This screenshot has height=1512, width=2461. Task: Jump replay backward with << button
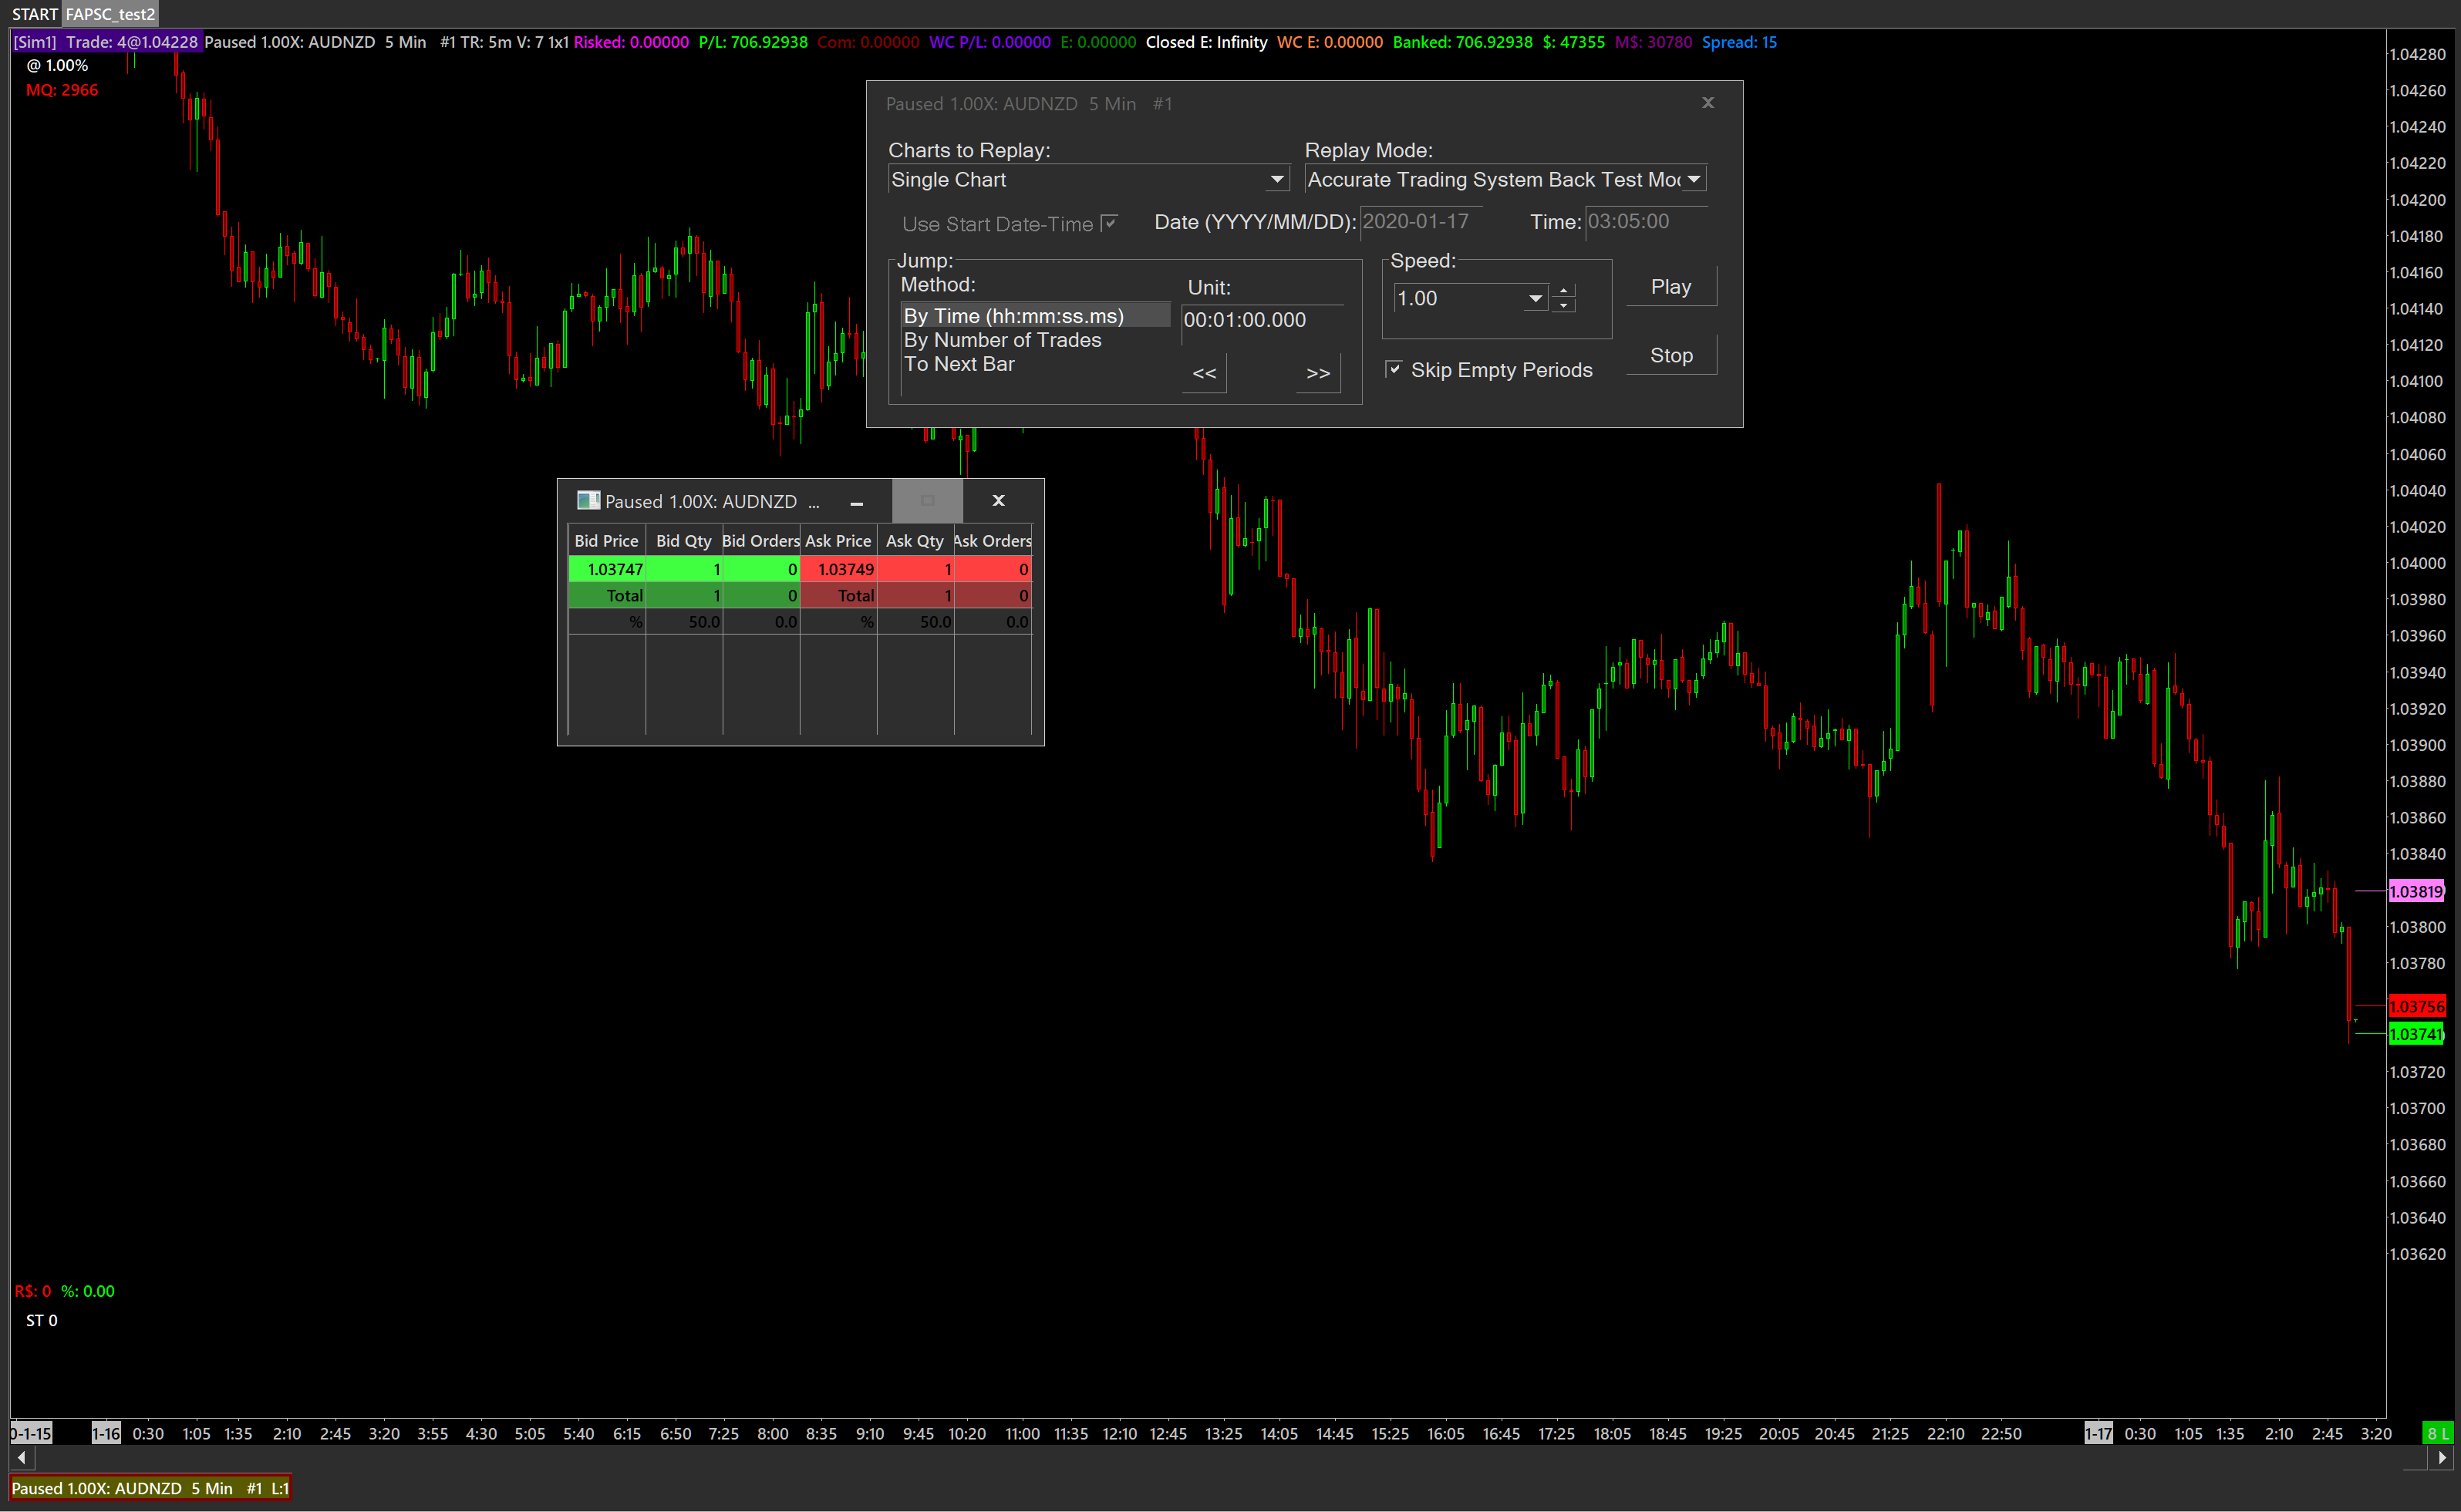tap(1204, 373)
